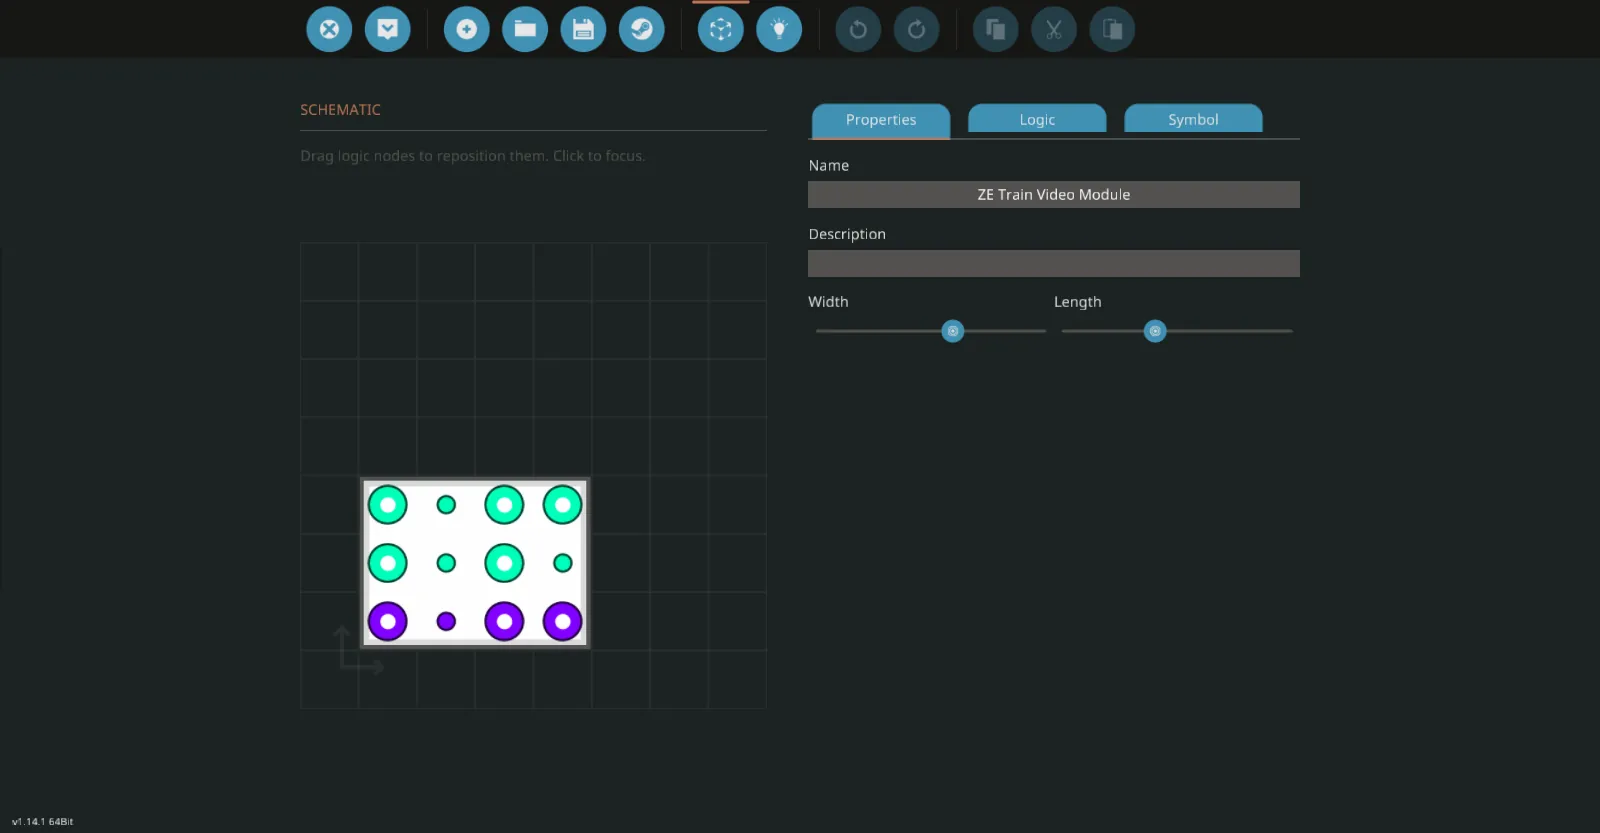Focus the empty Description field
1600x833 pixels.
tap(1053, 263)
